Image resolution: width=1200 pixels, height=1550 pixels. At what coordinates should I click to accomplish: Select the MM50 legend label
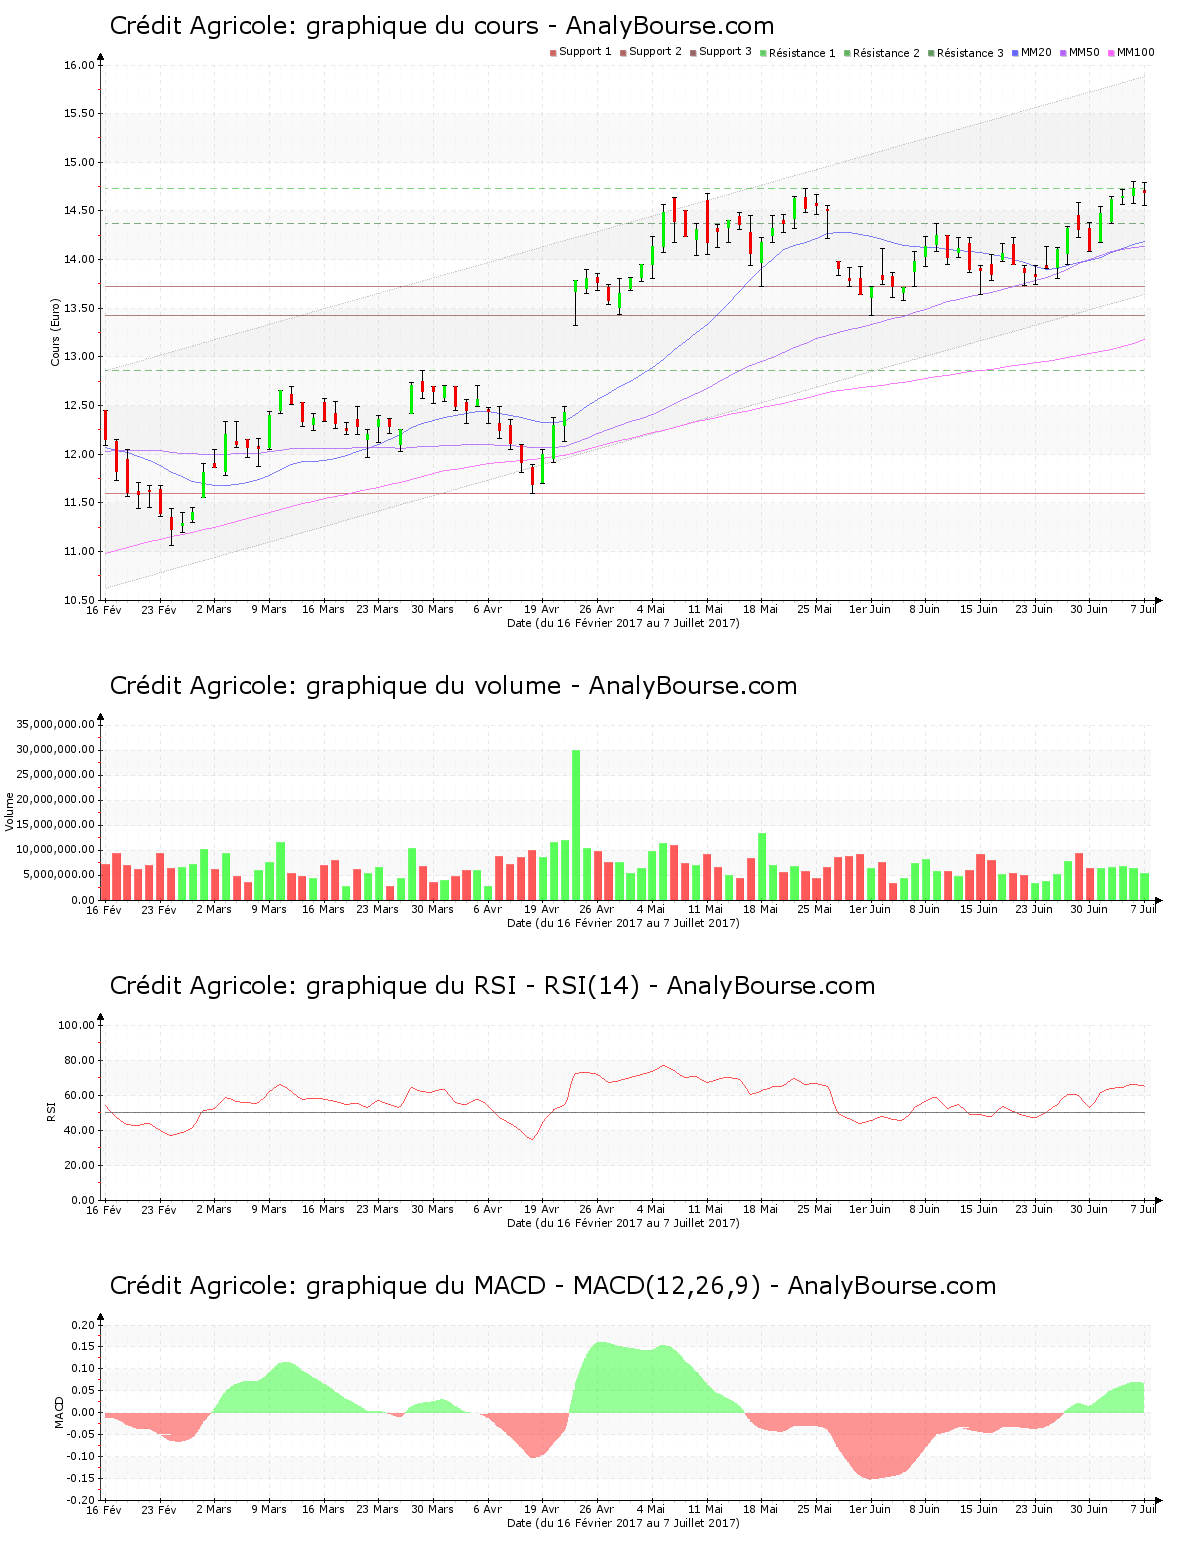point(1084,52)
